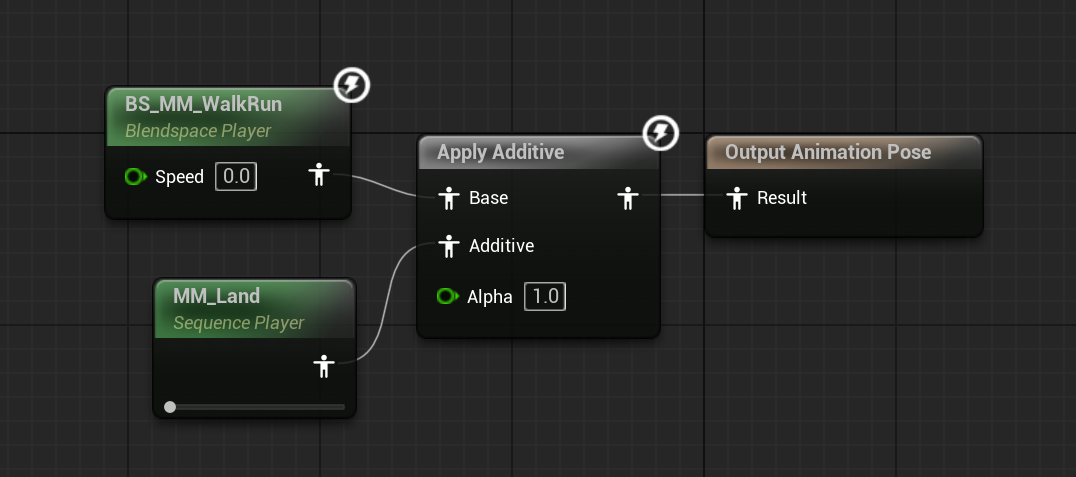Viewport: 1076px width, 477px height.
Task: Click the green Alpha float pin
Action: coord(447,296)
